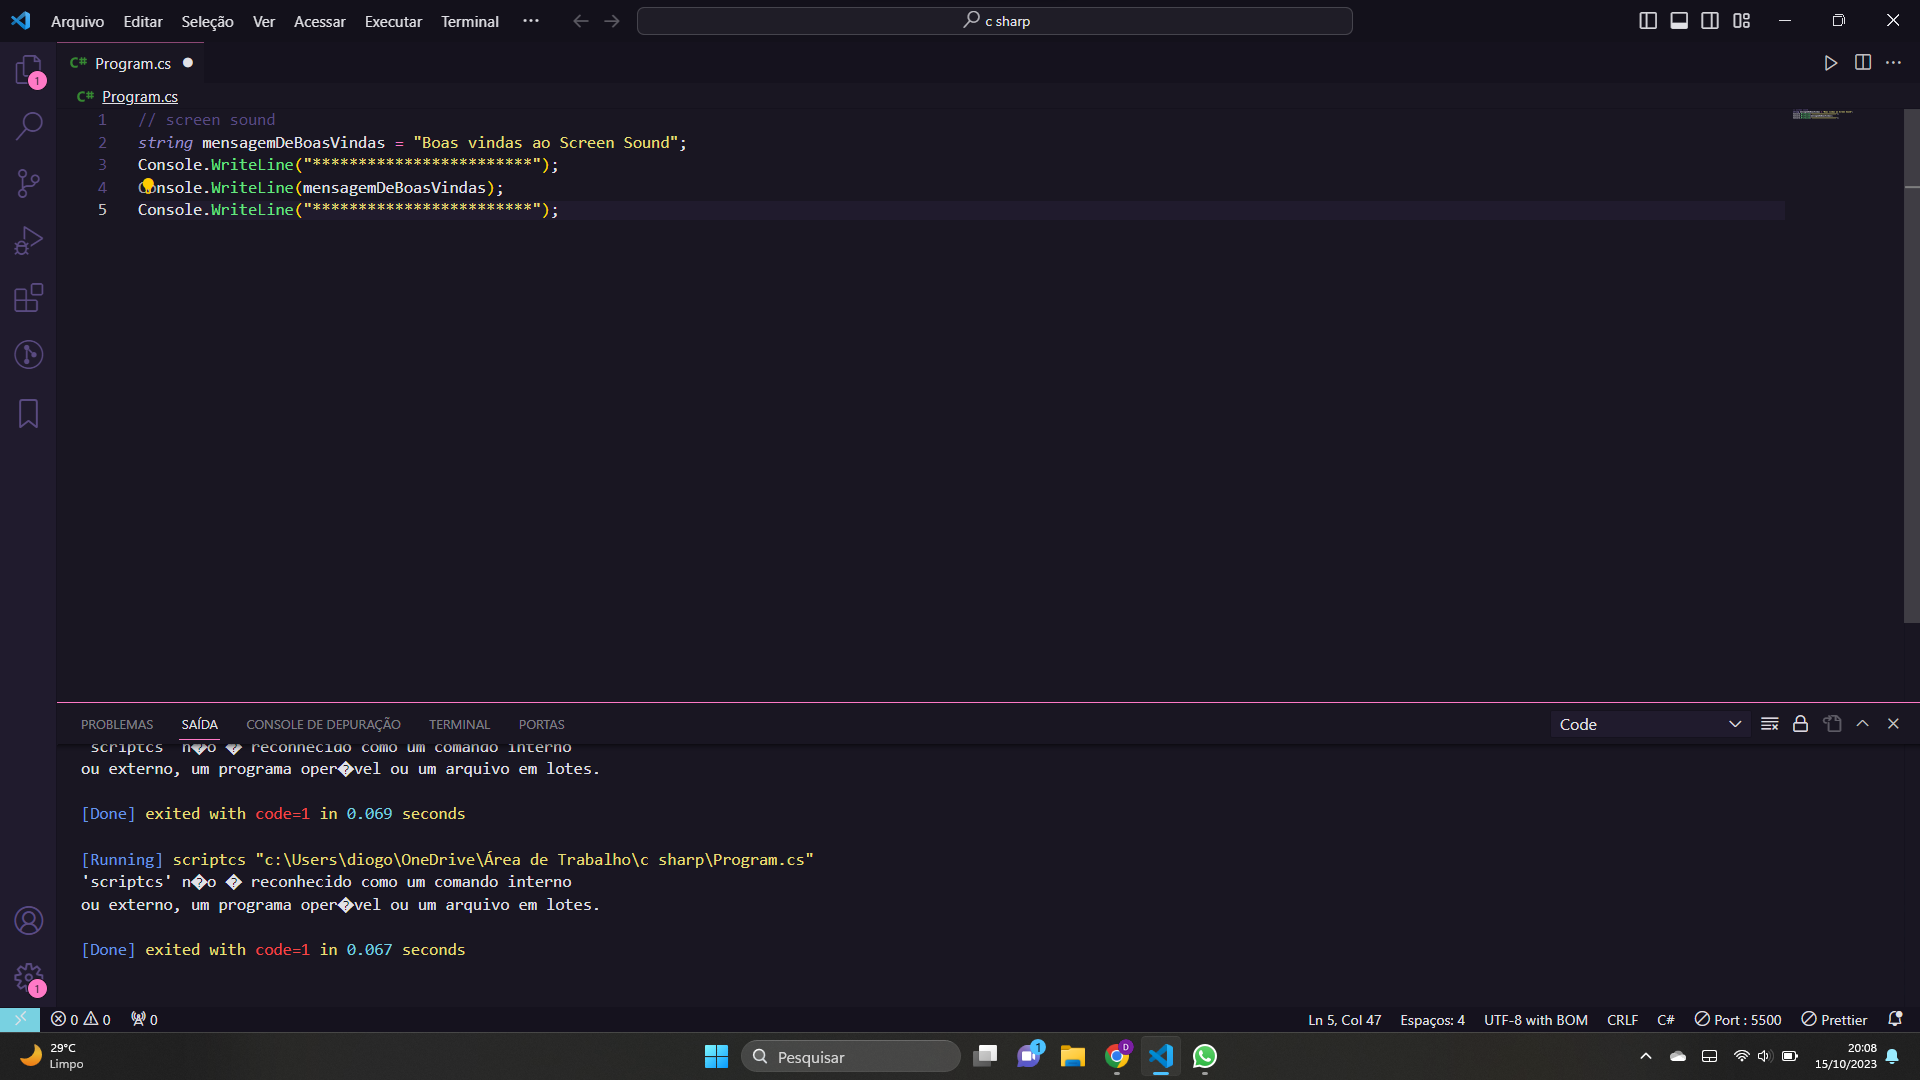This screenshot has width=1920, height=1080.
Task: Open notifications bell in status bar
Action: [1894, 1019]
